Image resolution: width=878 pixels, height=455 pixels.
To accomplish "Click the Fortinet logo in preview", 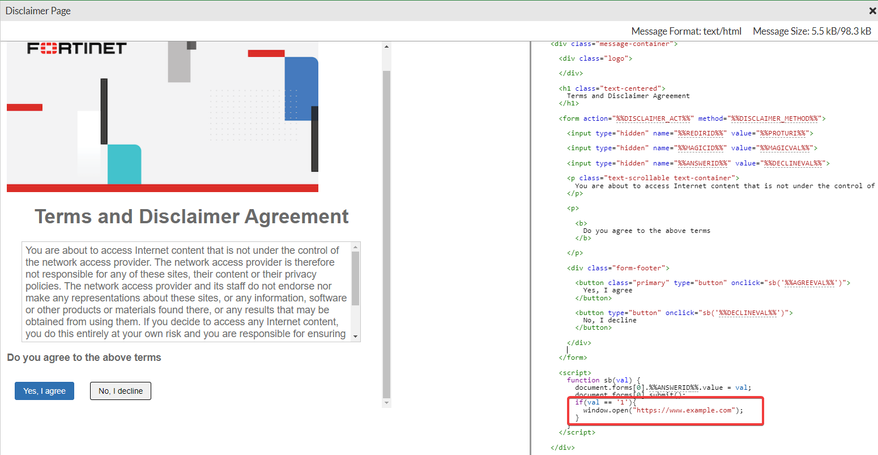I will click(77, 49).
